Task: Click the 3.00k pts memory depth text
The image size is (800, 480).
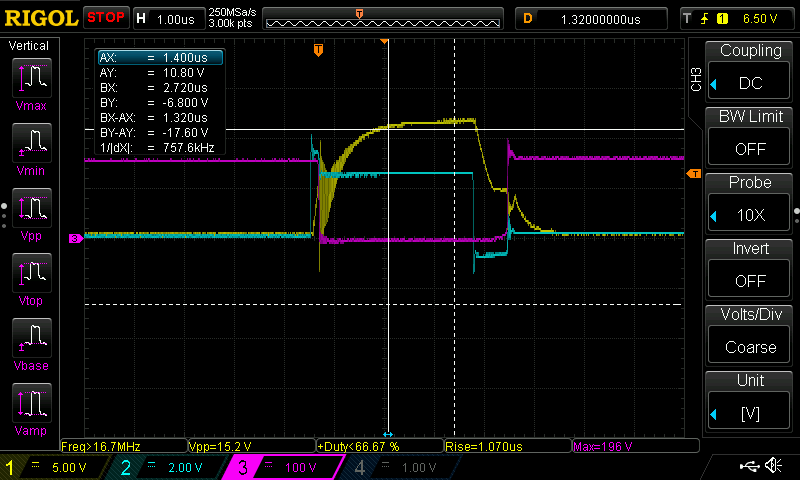Action: tap(231, 23)
